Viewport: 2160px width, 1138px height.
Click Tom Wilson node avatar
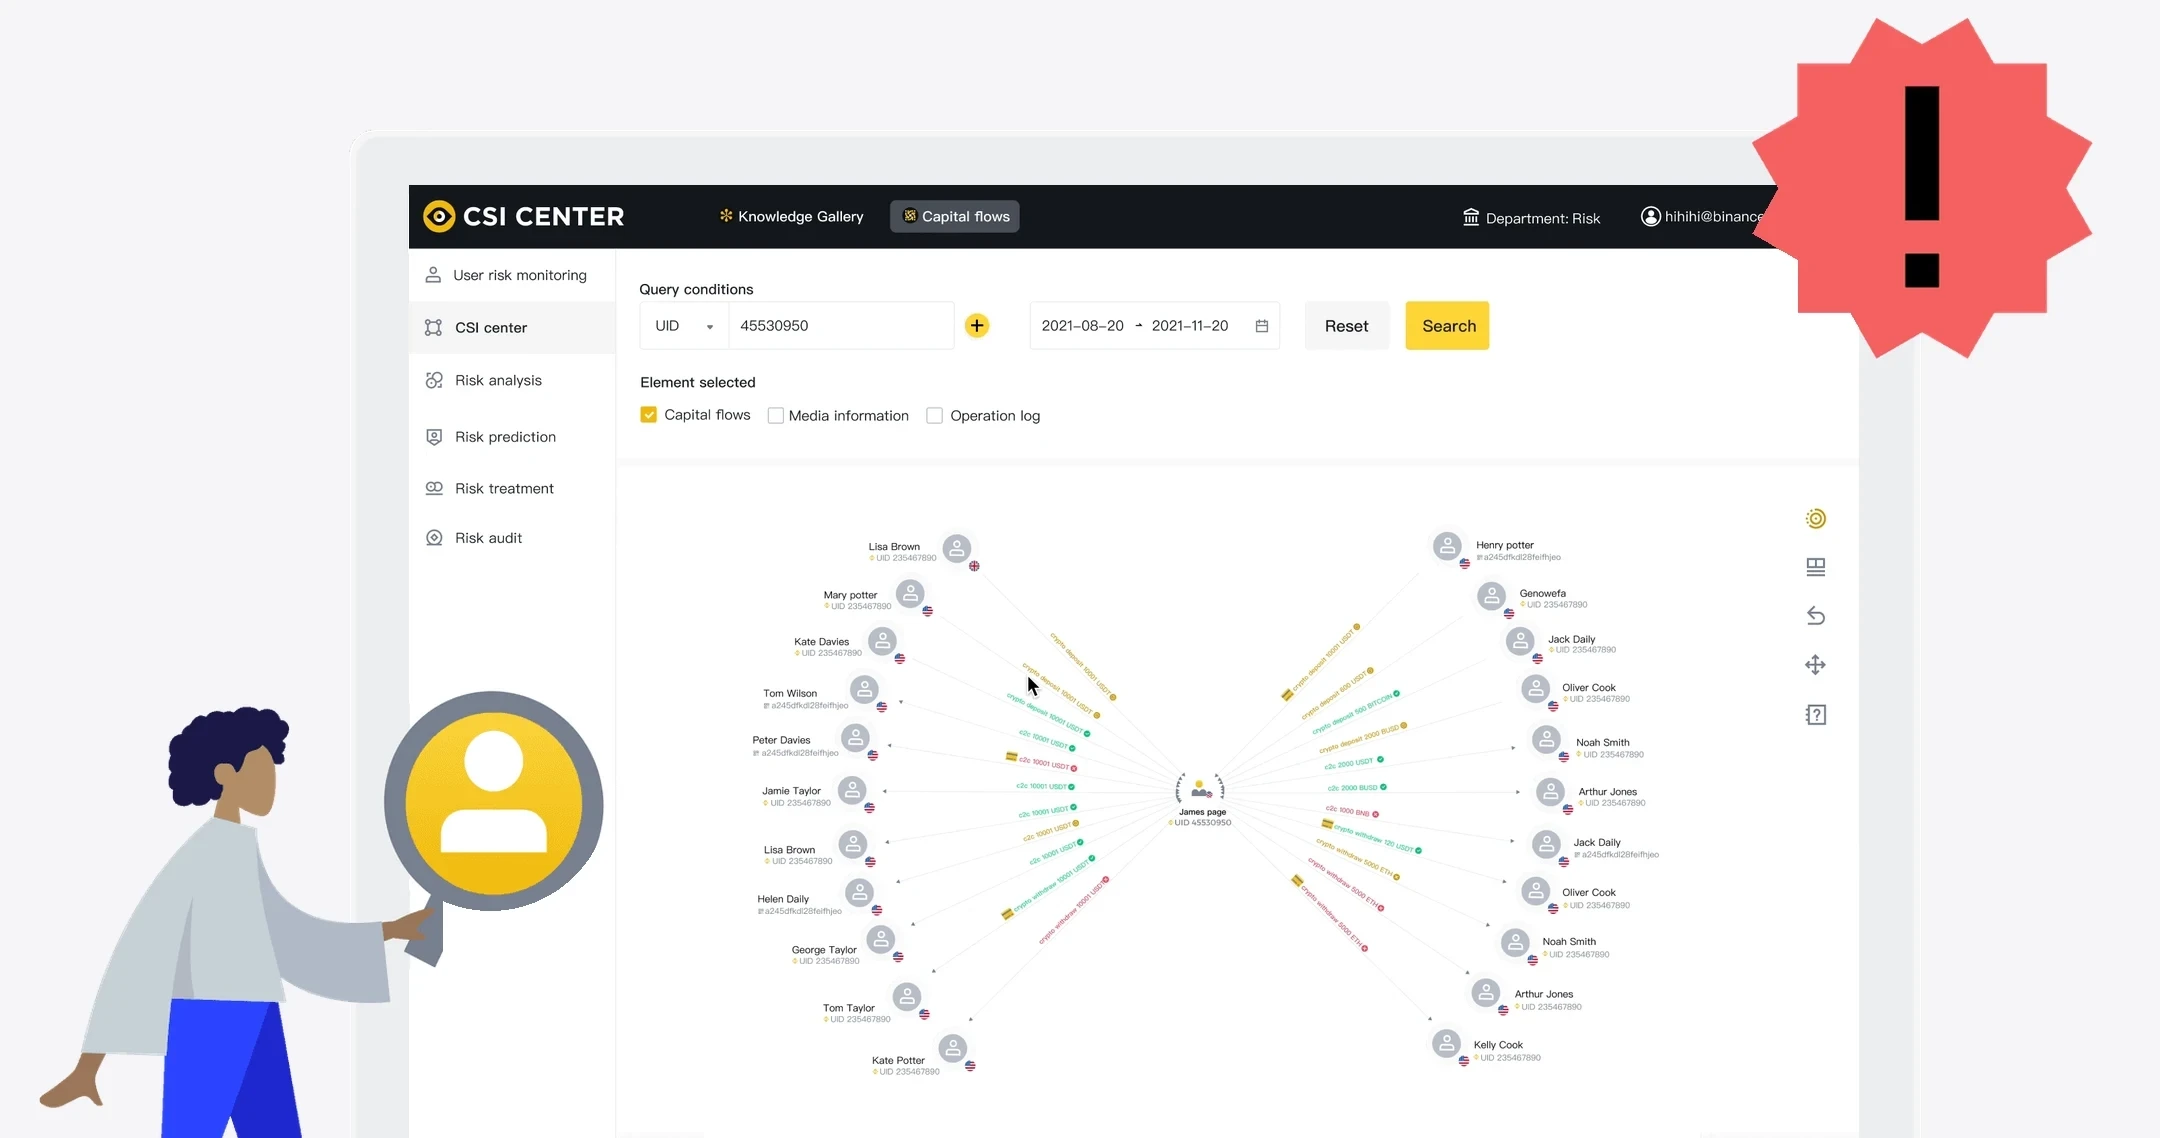(x=864, y=689)
